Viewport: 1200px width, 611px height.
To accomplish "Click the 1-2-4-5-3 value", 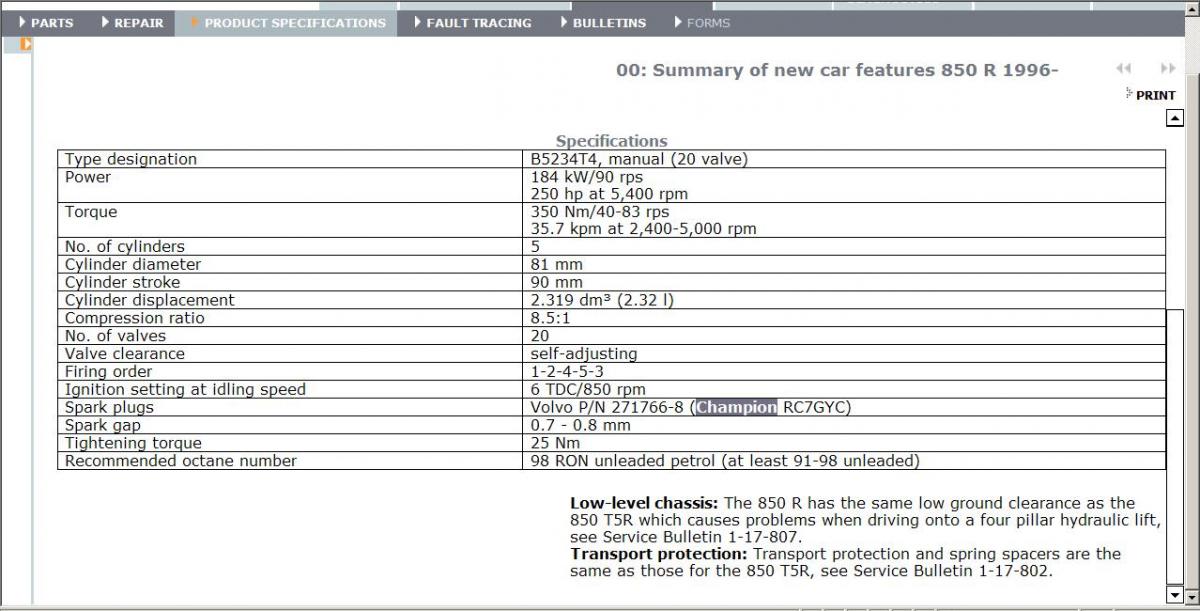I will pyautogui.click(x=567, y=371).
